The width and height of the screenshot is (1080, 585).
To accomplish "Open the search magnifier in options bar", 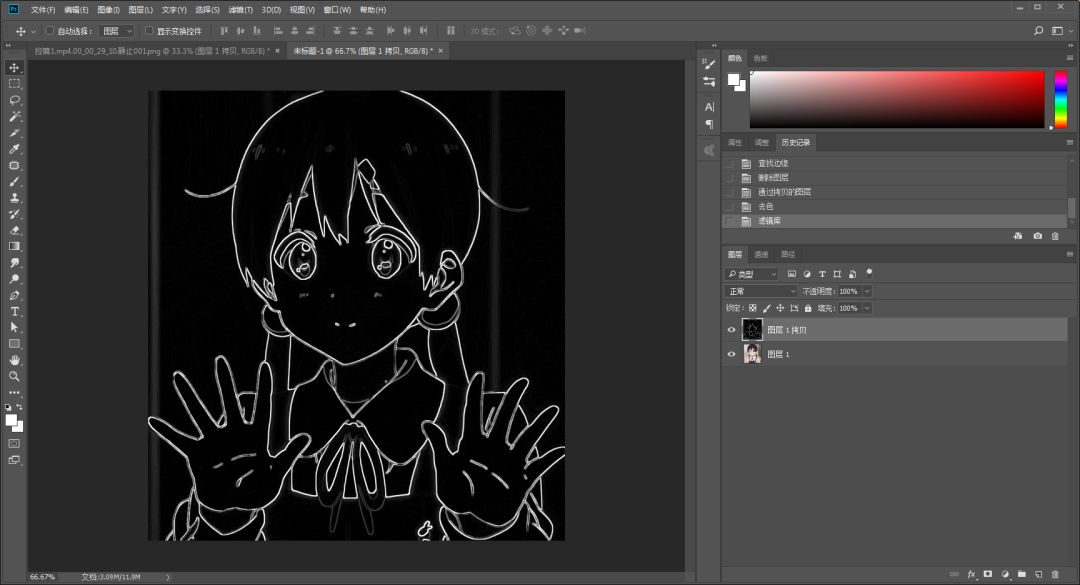I will coord(1039,31).
